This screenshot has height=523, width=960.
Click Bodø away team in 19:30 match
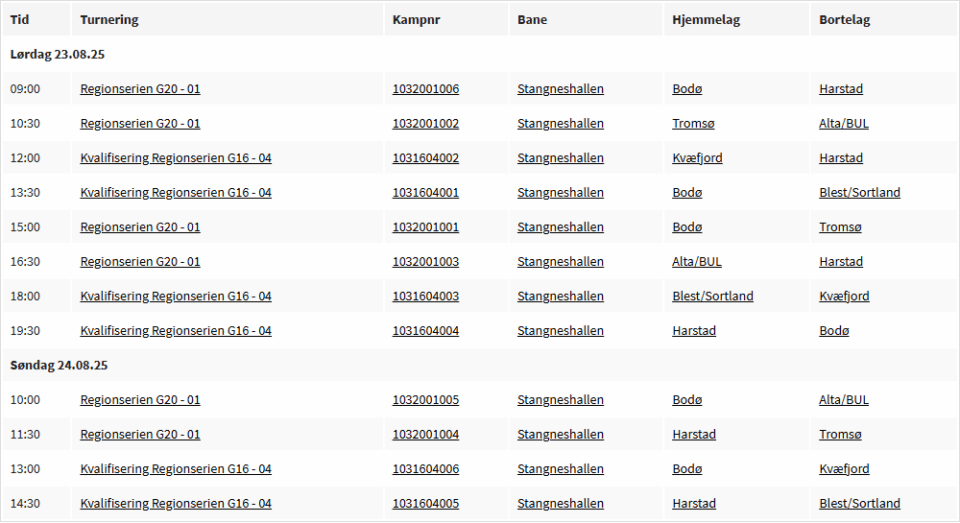tap(833, 331)
